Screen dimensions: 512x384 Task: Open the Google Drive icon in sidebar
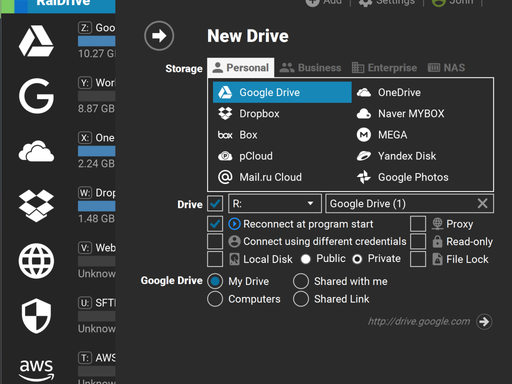click(36, 41)
